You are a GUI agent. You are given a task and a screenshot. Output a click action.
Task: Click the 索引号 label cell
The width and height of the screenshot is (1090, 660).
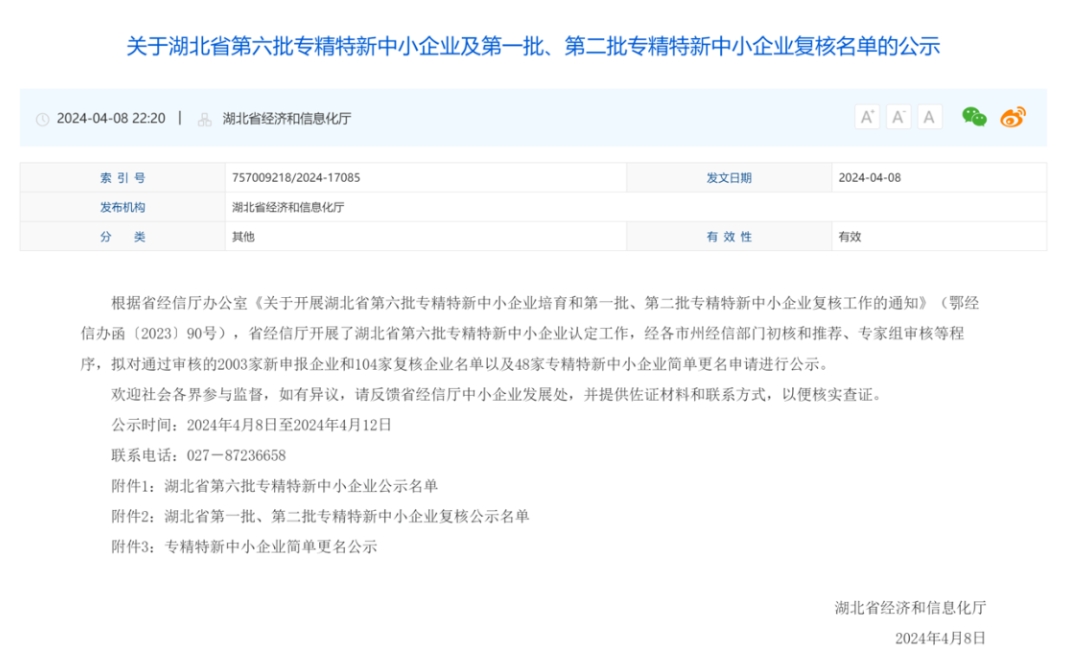(x=122, y=178)
